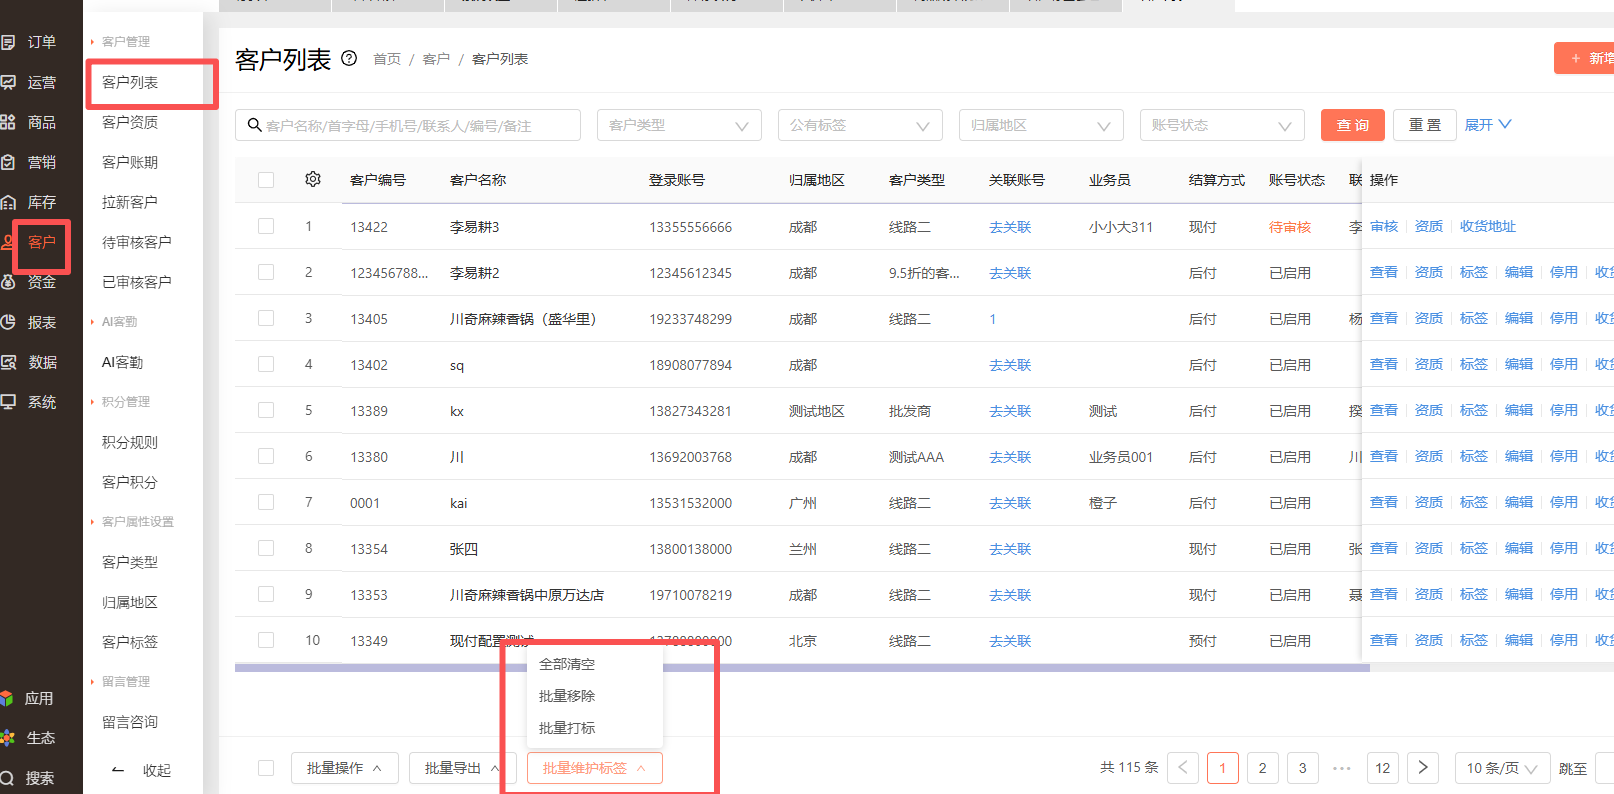This screenshot has height=794, width=1614.
Task: Check the row for 李易耕3
Action: click(x=266, y=226)
